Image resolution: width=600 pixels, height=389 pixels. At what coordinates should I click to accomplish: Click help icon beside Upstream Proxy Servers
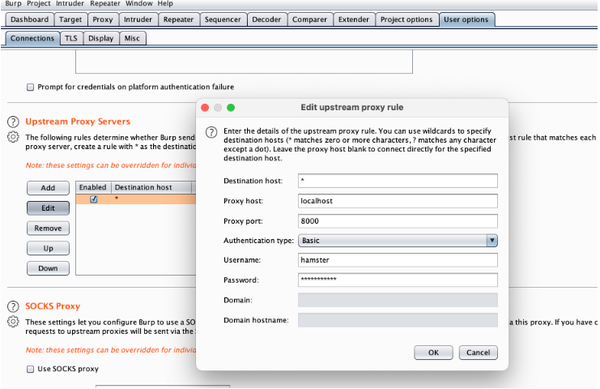13,122
